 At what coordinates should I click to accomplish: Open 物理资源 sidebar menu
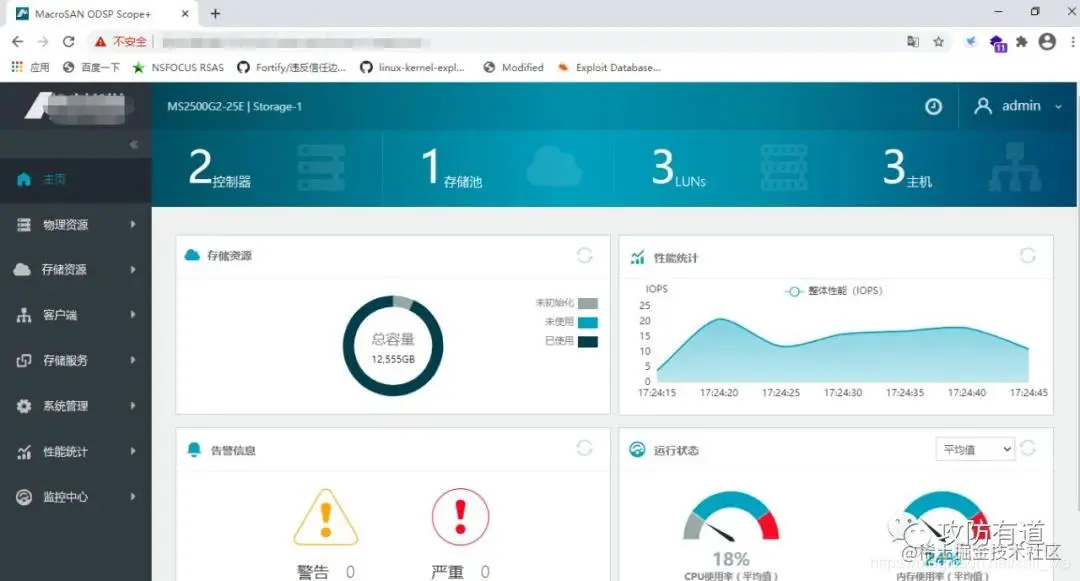click(76, 224)
